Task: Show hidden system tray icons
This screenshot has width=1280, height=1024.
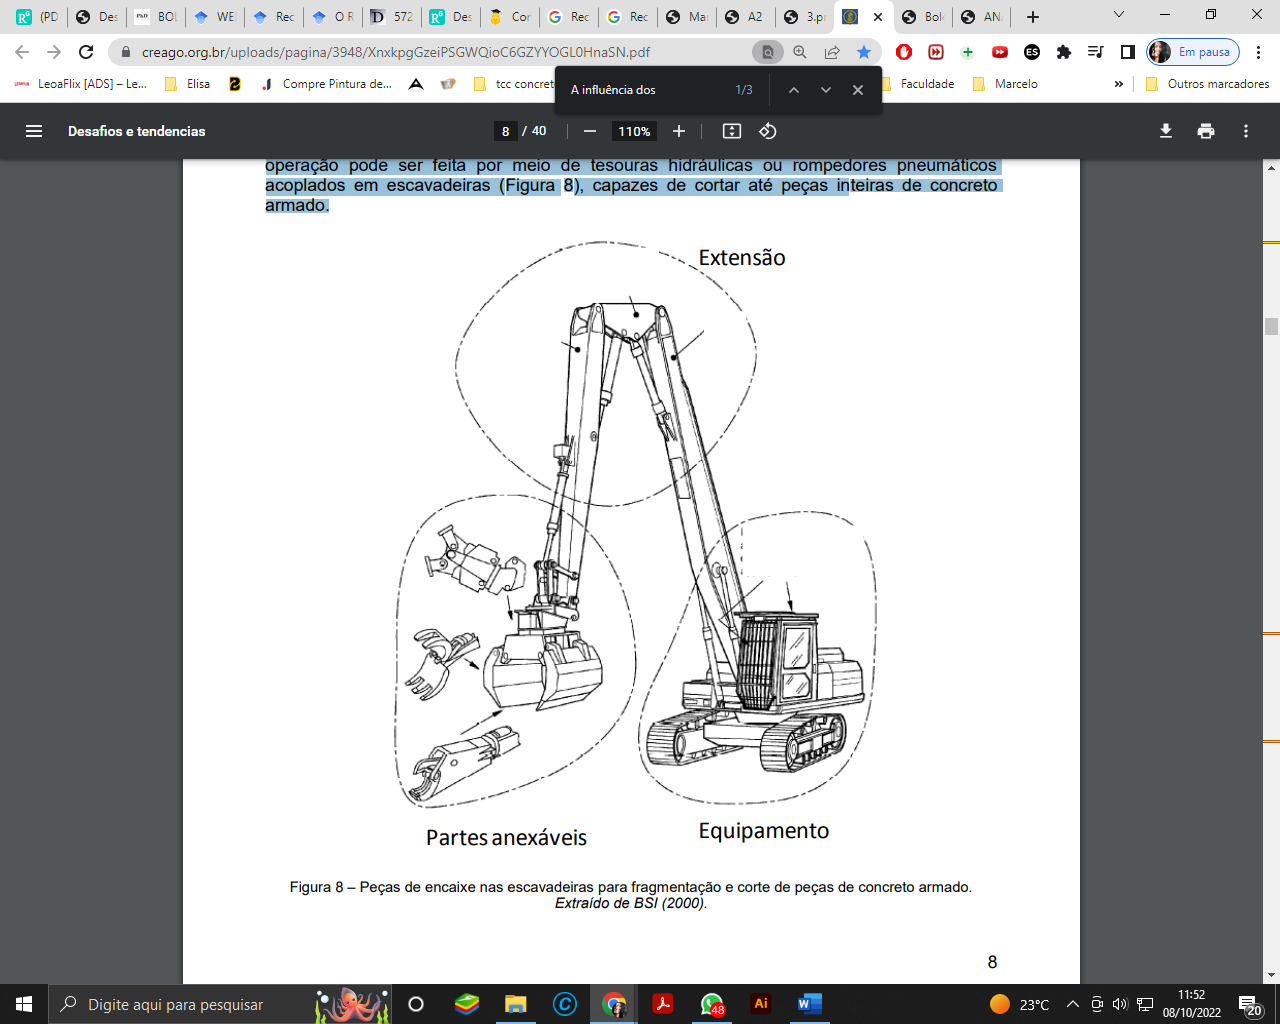Action: pyautogui.click(x=1073, y=1004)
